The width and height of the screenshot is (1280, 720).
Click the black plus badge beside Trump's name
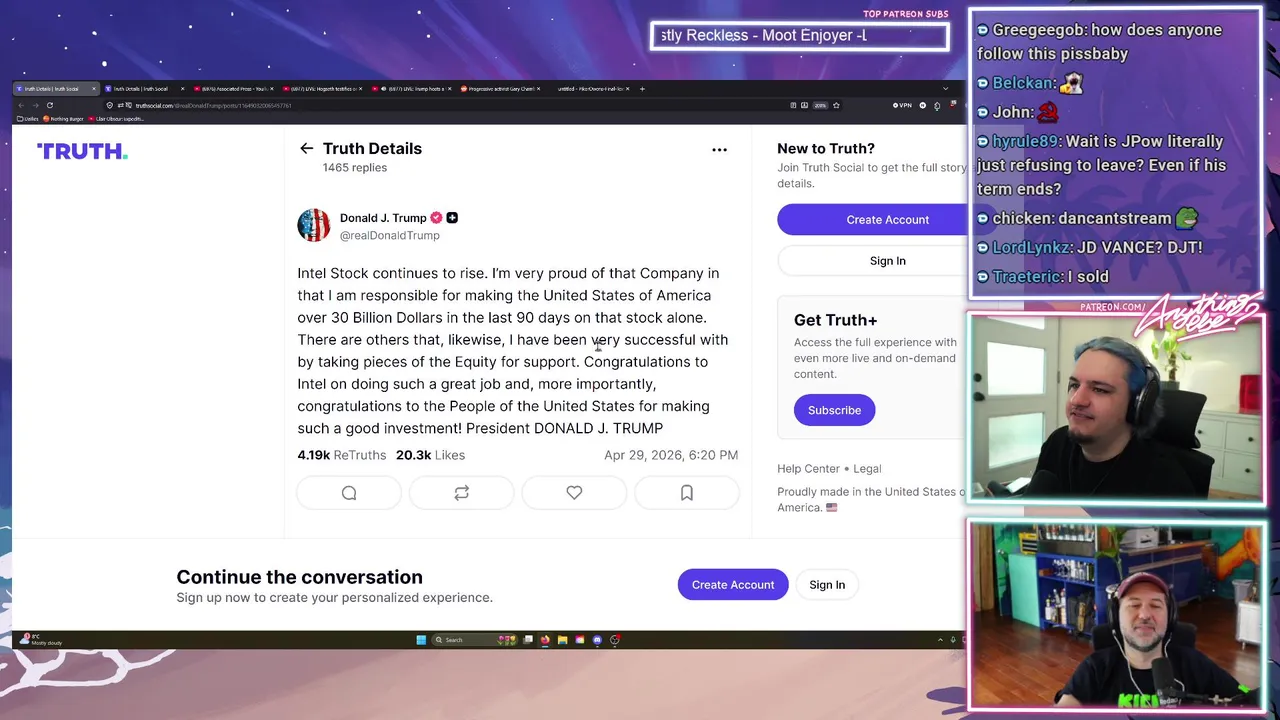point(452,218)
